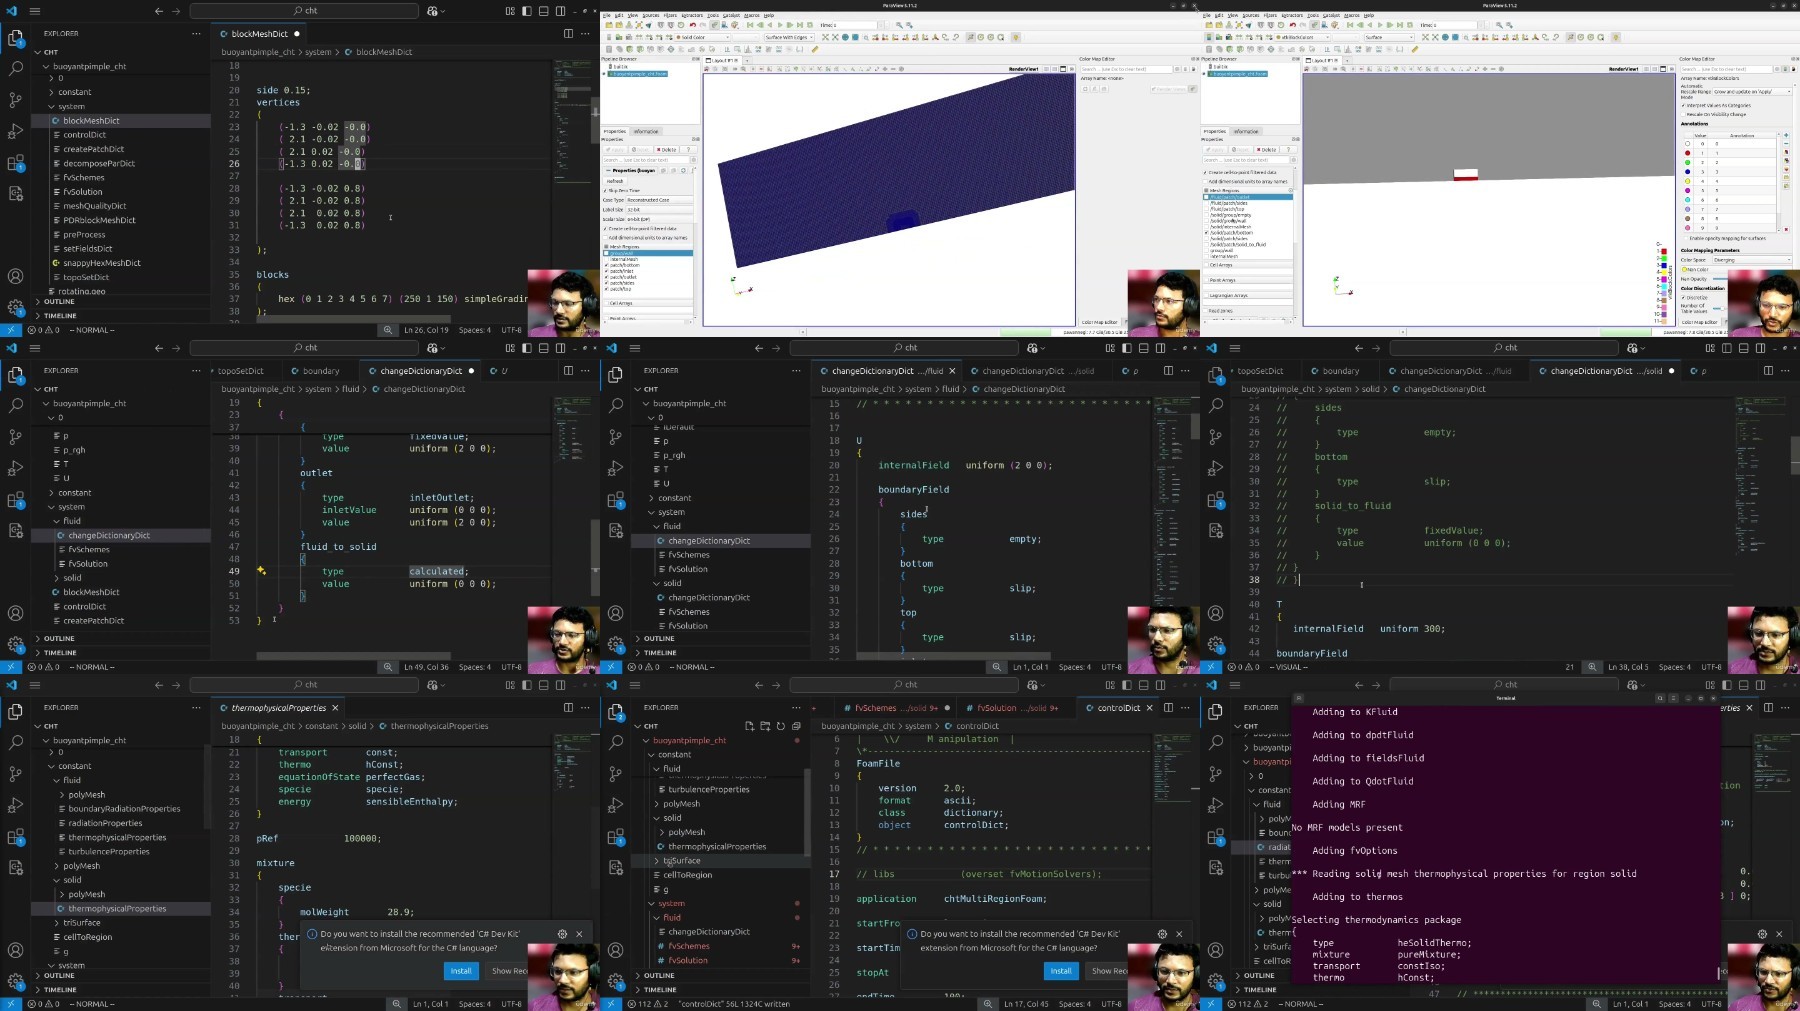
Task: Click lightbulb icon in vtkBlockColors ParaView toolbar
Action: click(1615, 37)
